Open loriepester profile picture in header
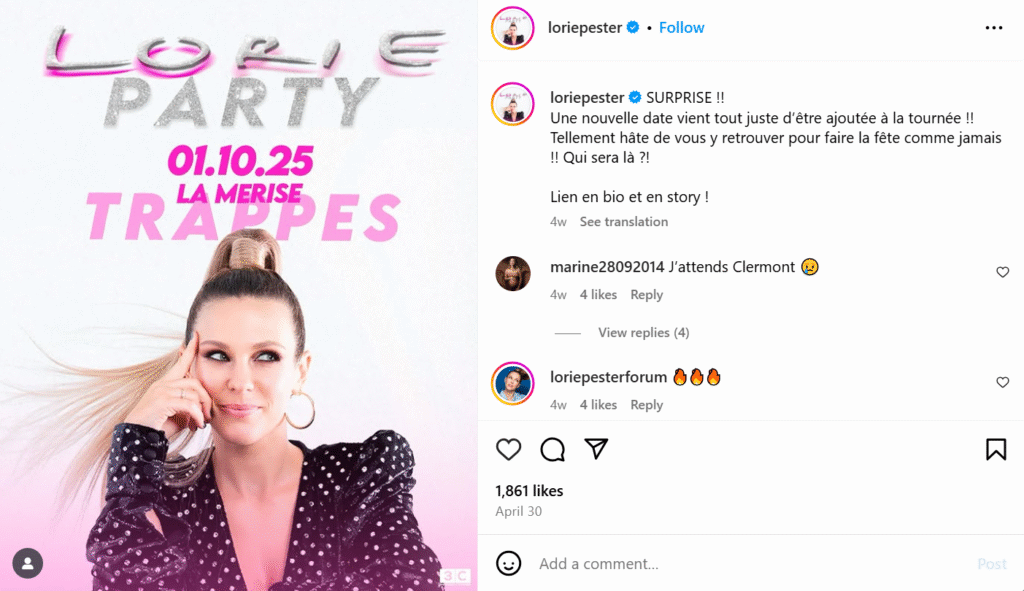 click(x=513, y=28)
